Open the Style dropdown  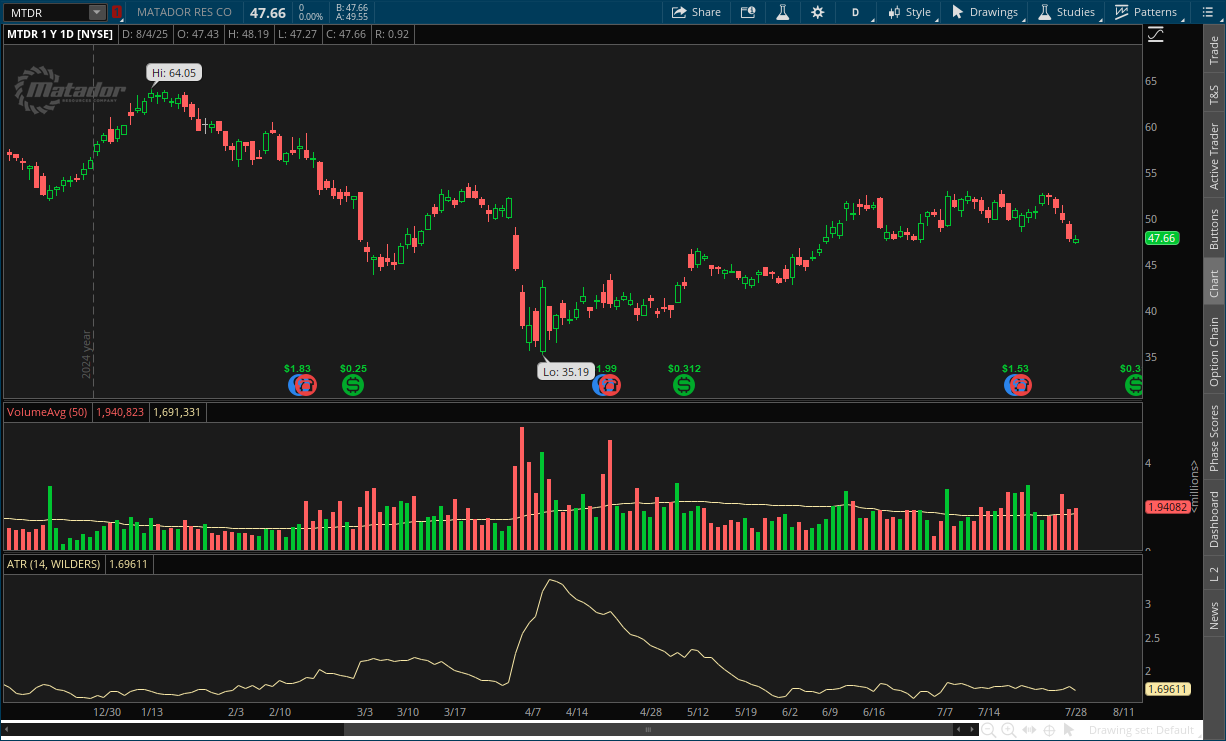click(x=910, y=12)
